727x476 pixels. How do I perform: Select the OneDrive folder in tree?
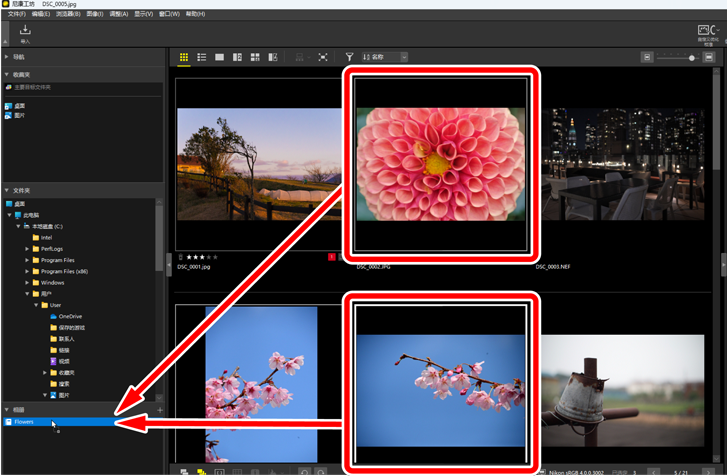point(70,316)
